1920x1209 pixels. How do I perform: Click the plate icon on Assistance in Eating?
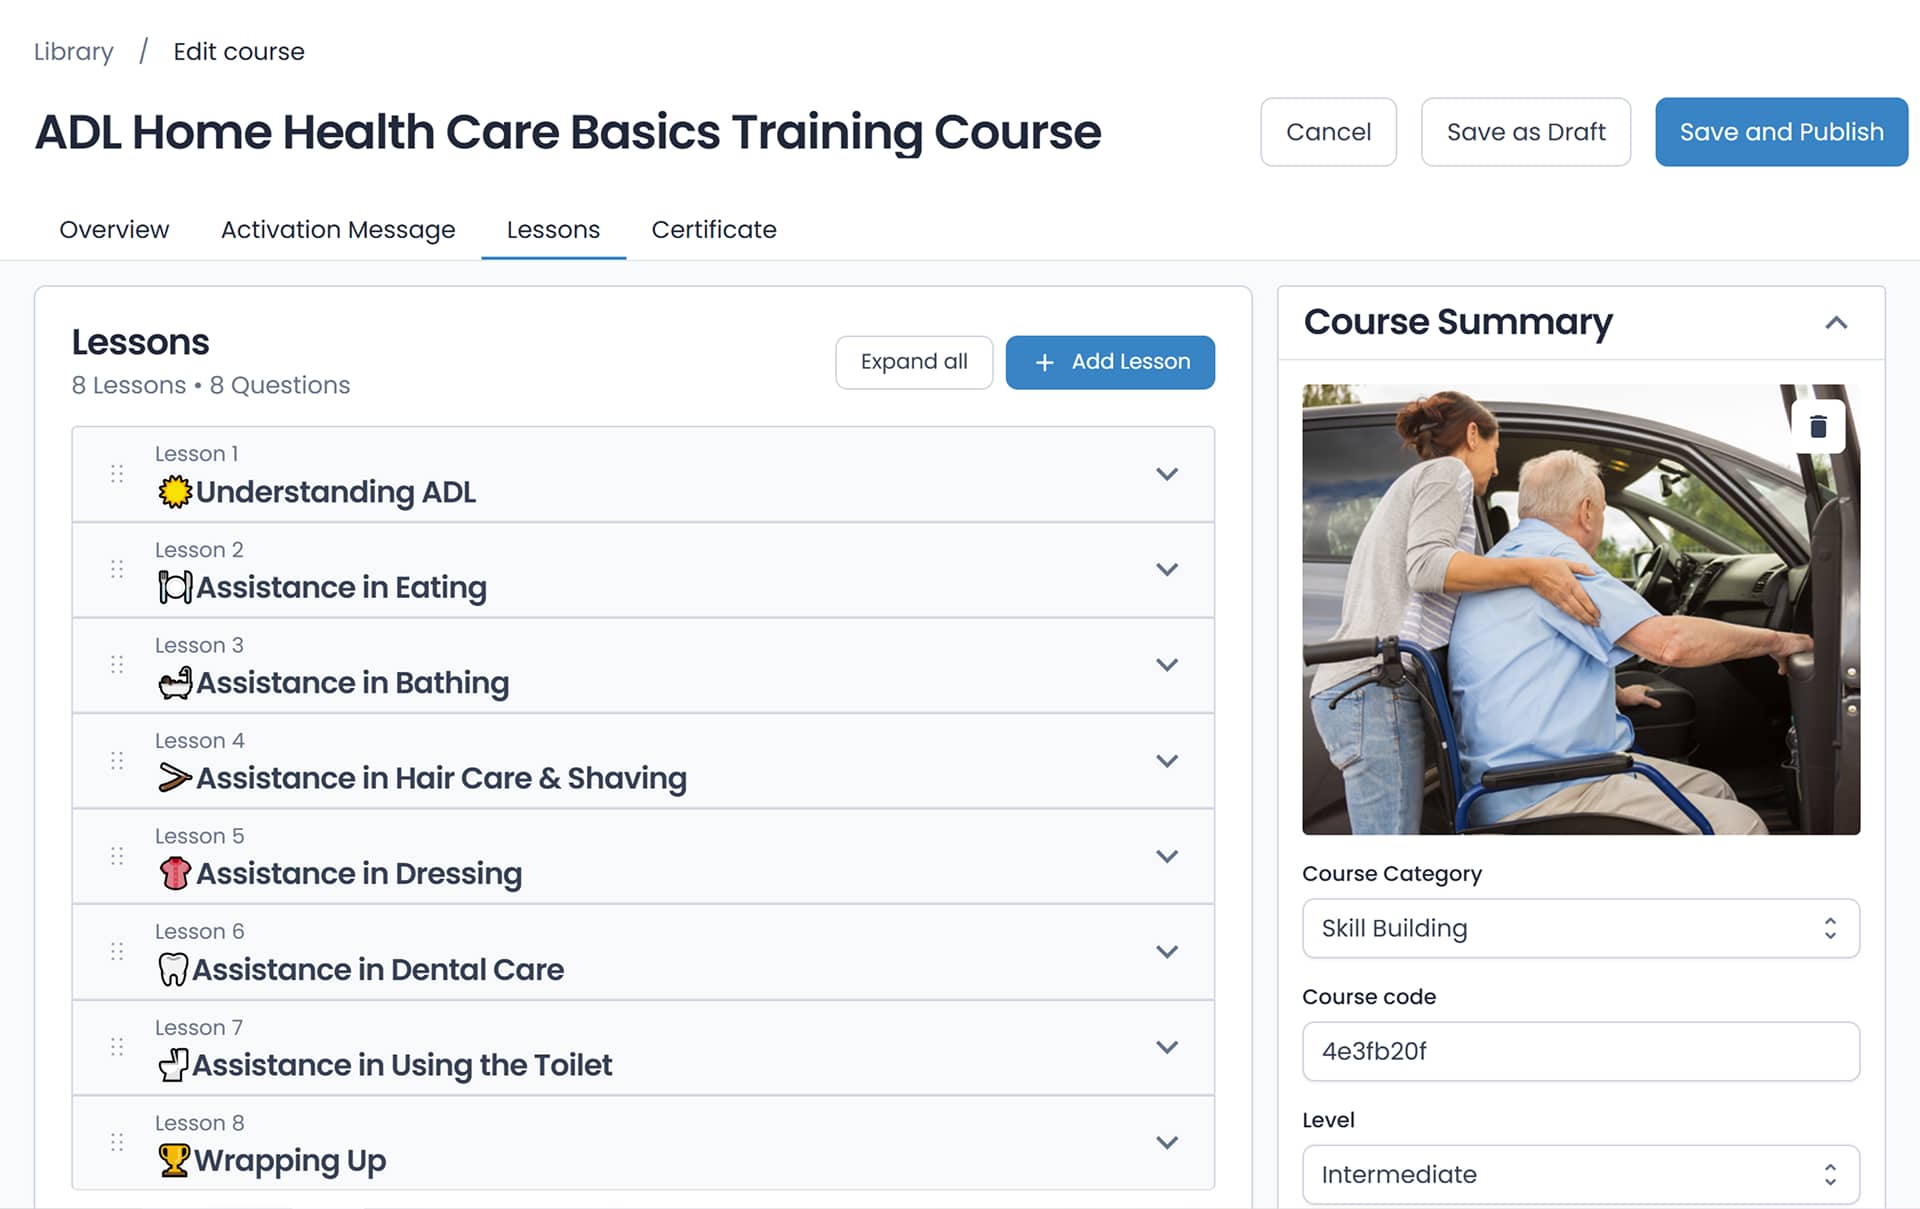click(175, 587)
